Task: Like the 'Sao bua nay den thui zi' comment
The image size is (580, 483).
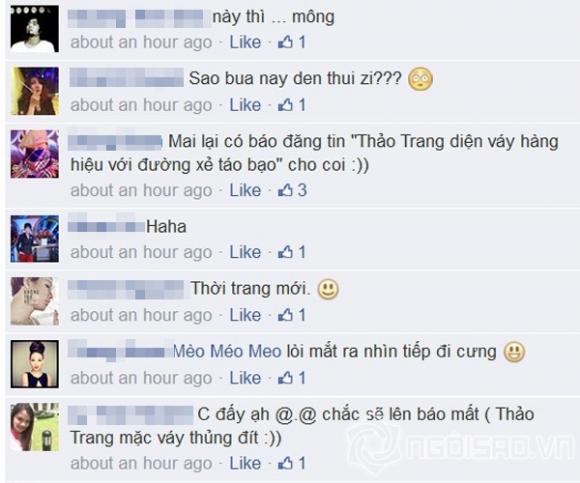Action: [x=245, y=105]
